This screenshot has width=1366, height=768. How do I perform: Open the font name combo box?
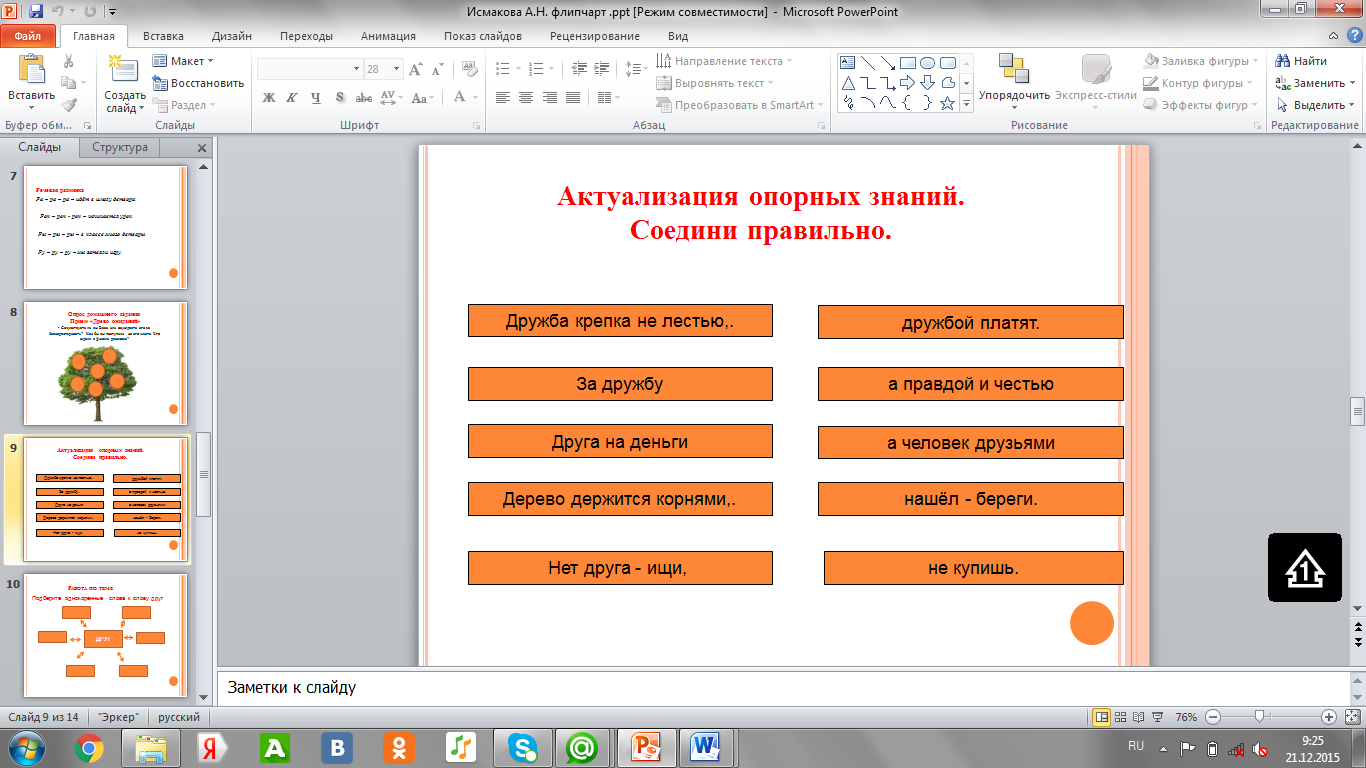(310, 69)
